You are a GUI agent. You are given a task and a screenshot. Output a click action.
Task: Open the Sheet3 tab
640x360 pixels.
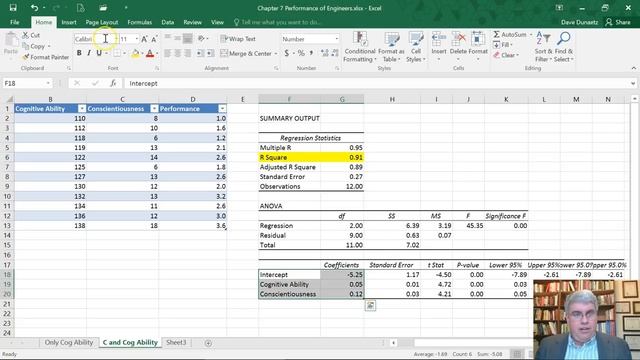click(176, 342)
